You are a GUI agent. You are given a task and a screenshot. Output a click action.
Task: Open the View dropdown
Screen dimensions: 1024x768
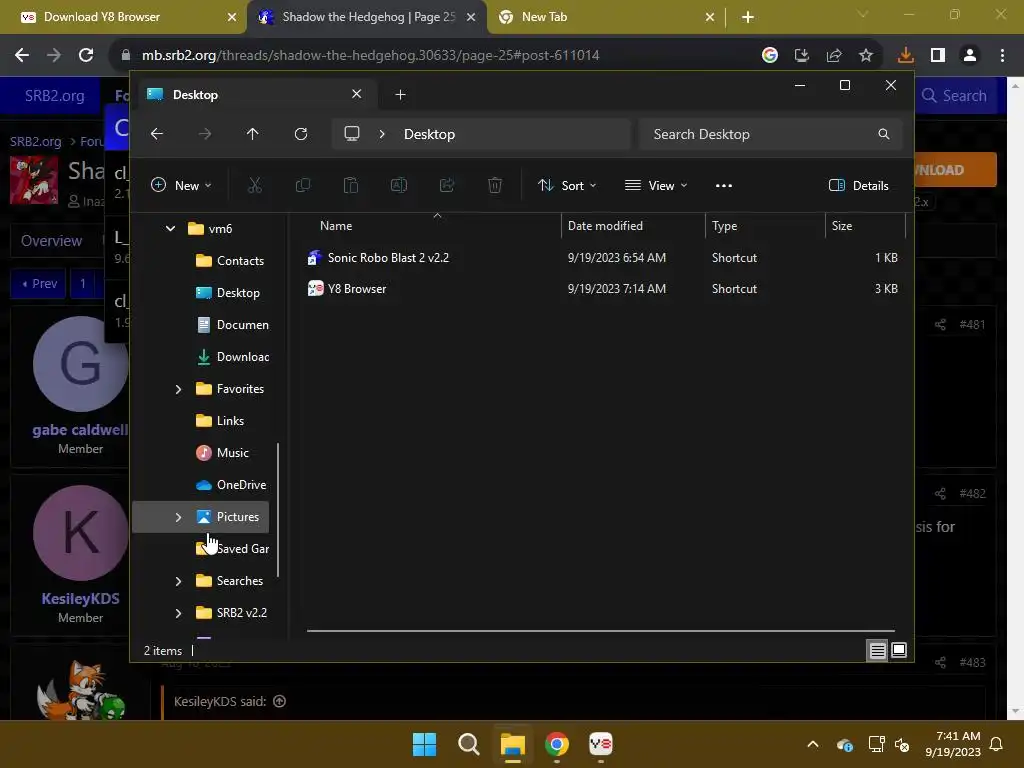point(656,185)
